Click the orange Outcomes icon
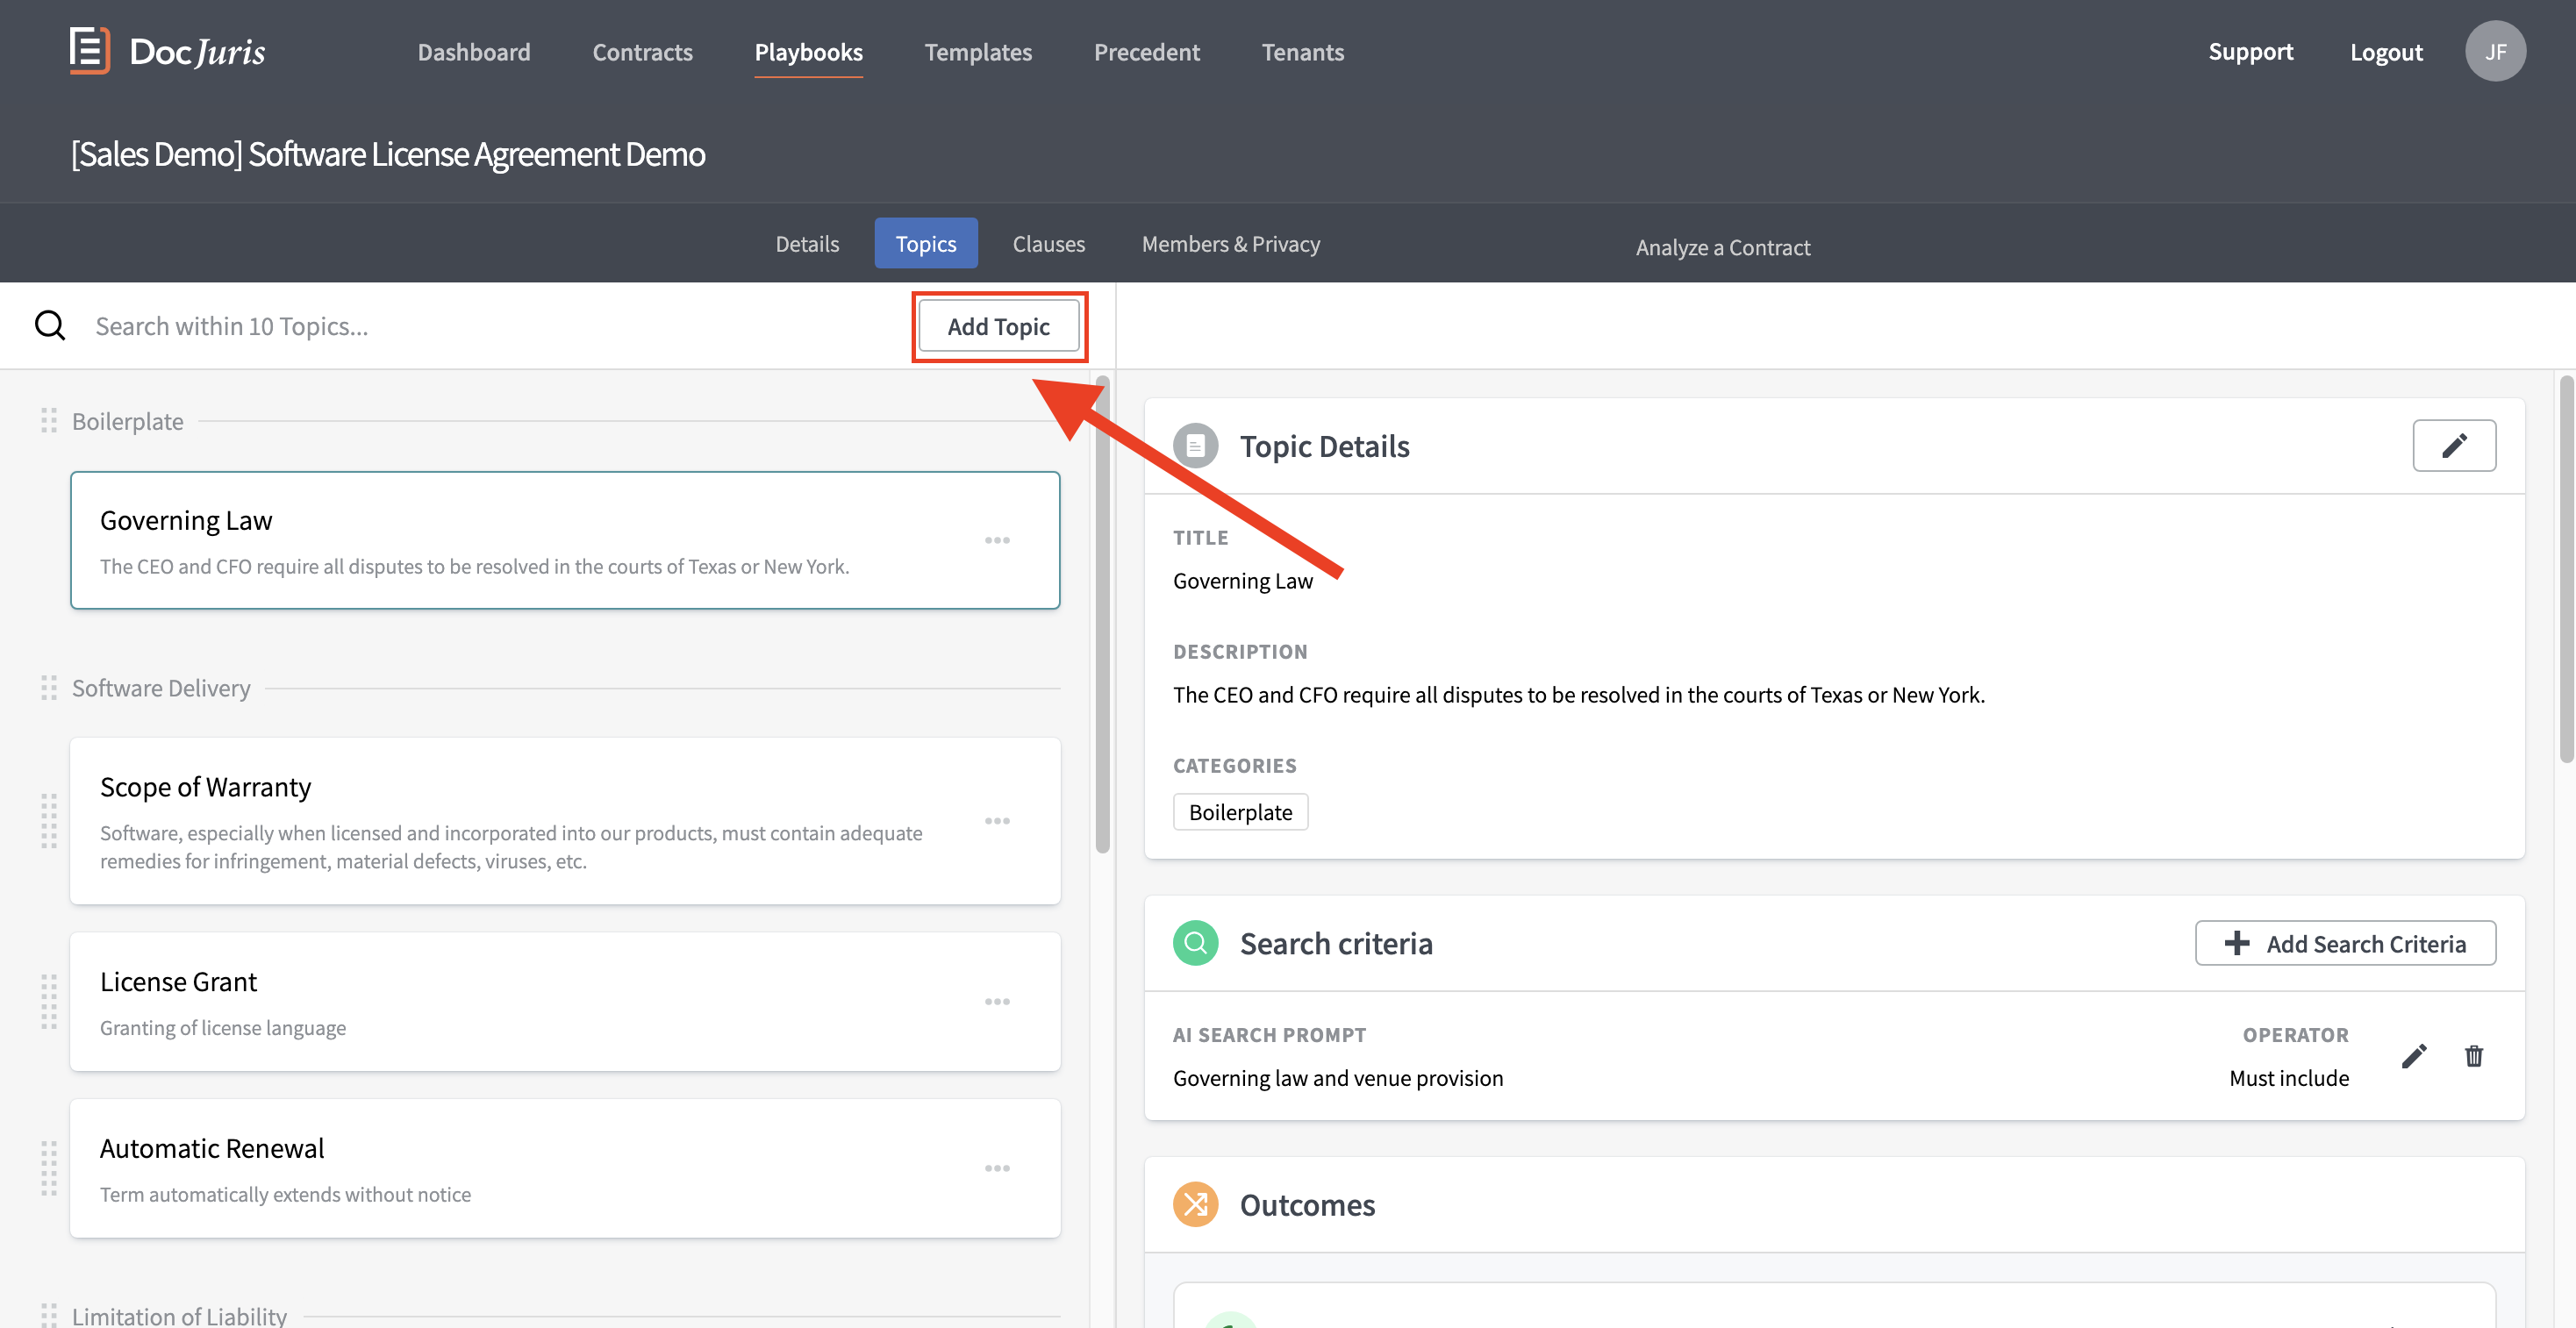Viewport: 2576px width, 1328px height. point(1195,1204)
